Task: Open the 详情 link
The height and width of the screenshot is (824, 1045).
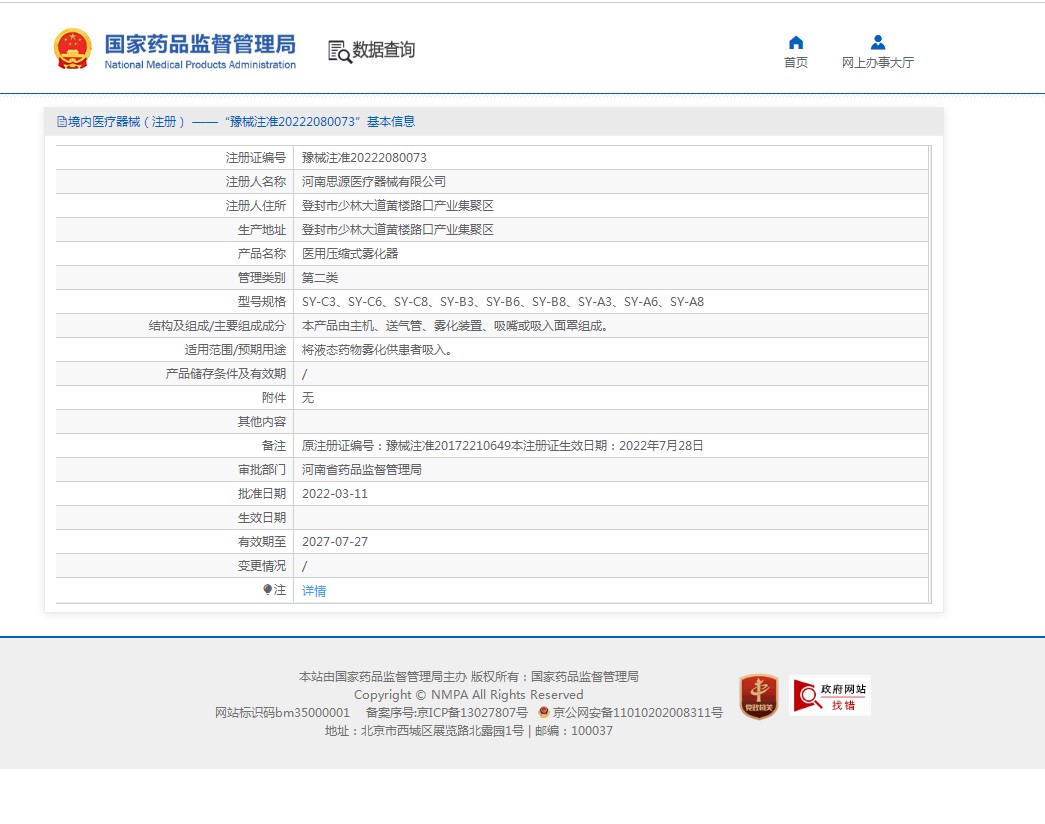Action: point(314,591)
